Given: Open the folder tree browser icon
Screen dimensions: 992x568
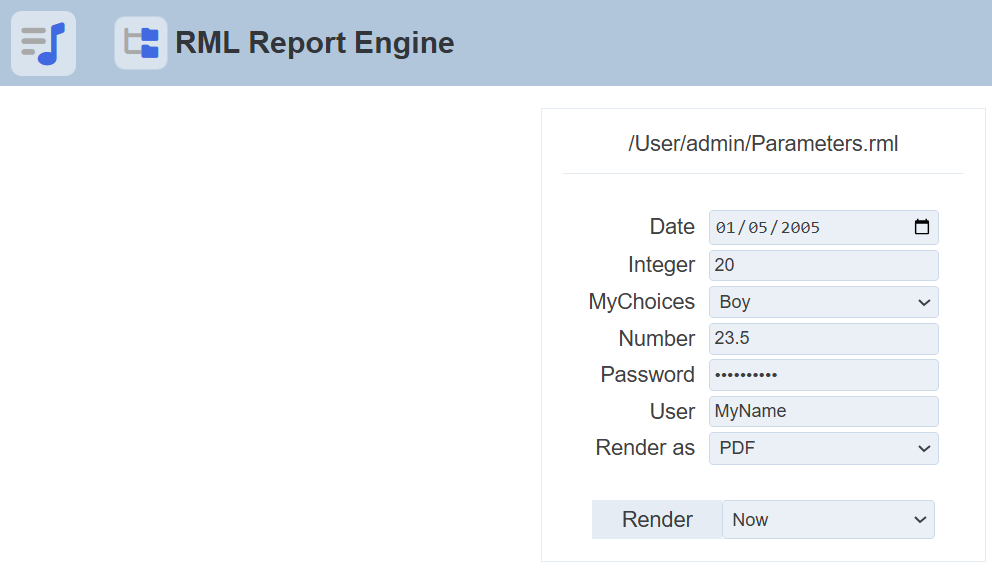Looking at the screenshot, I should tap(141, 43).
